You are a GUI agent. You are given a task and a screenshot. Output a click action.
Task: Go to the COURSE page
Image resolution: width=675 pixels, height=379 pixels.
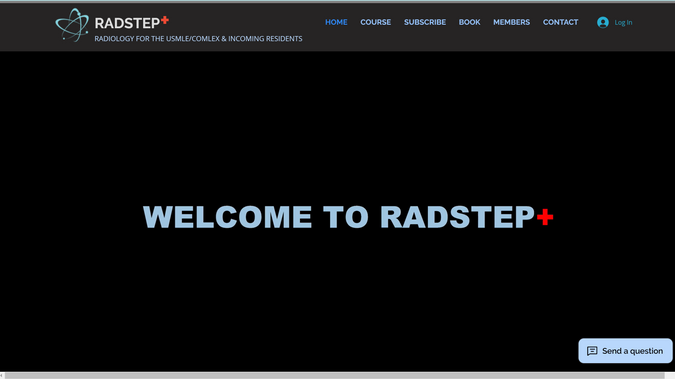tap(375, 22)
